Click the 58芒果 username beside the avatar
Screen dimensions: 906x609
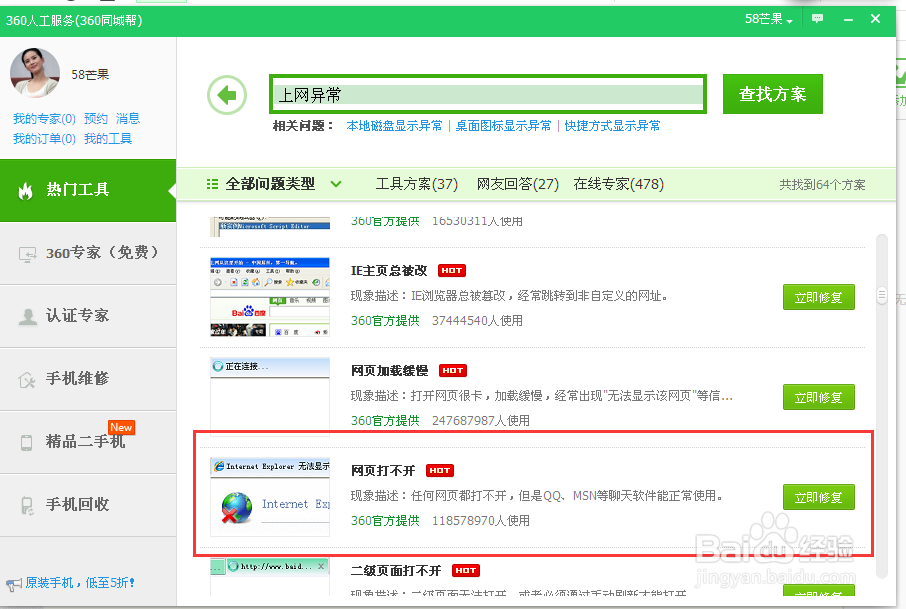click(90, 75)
